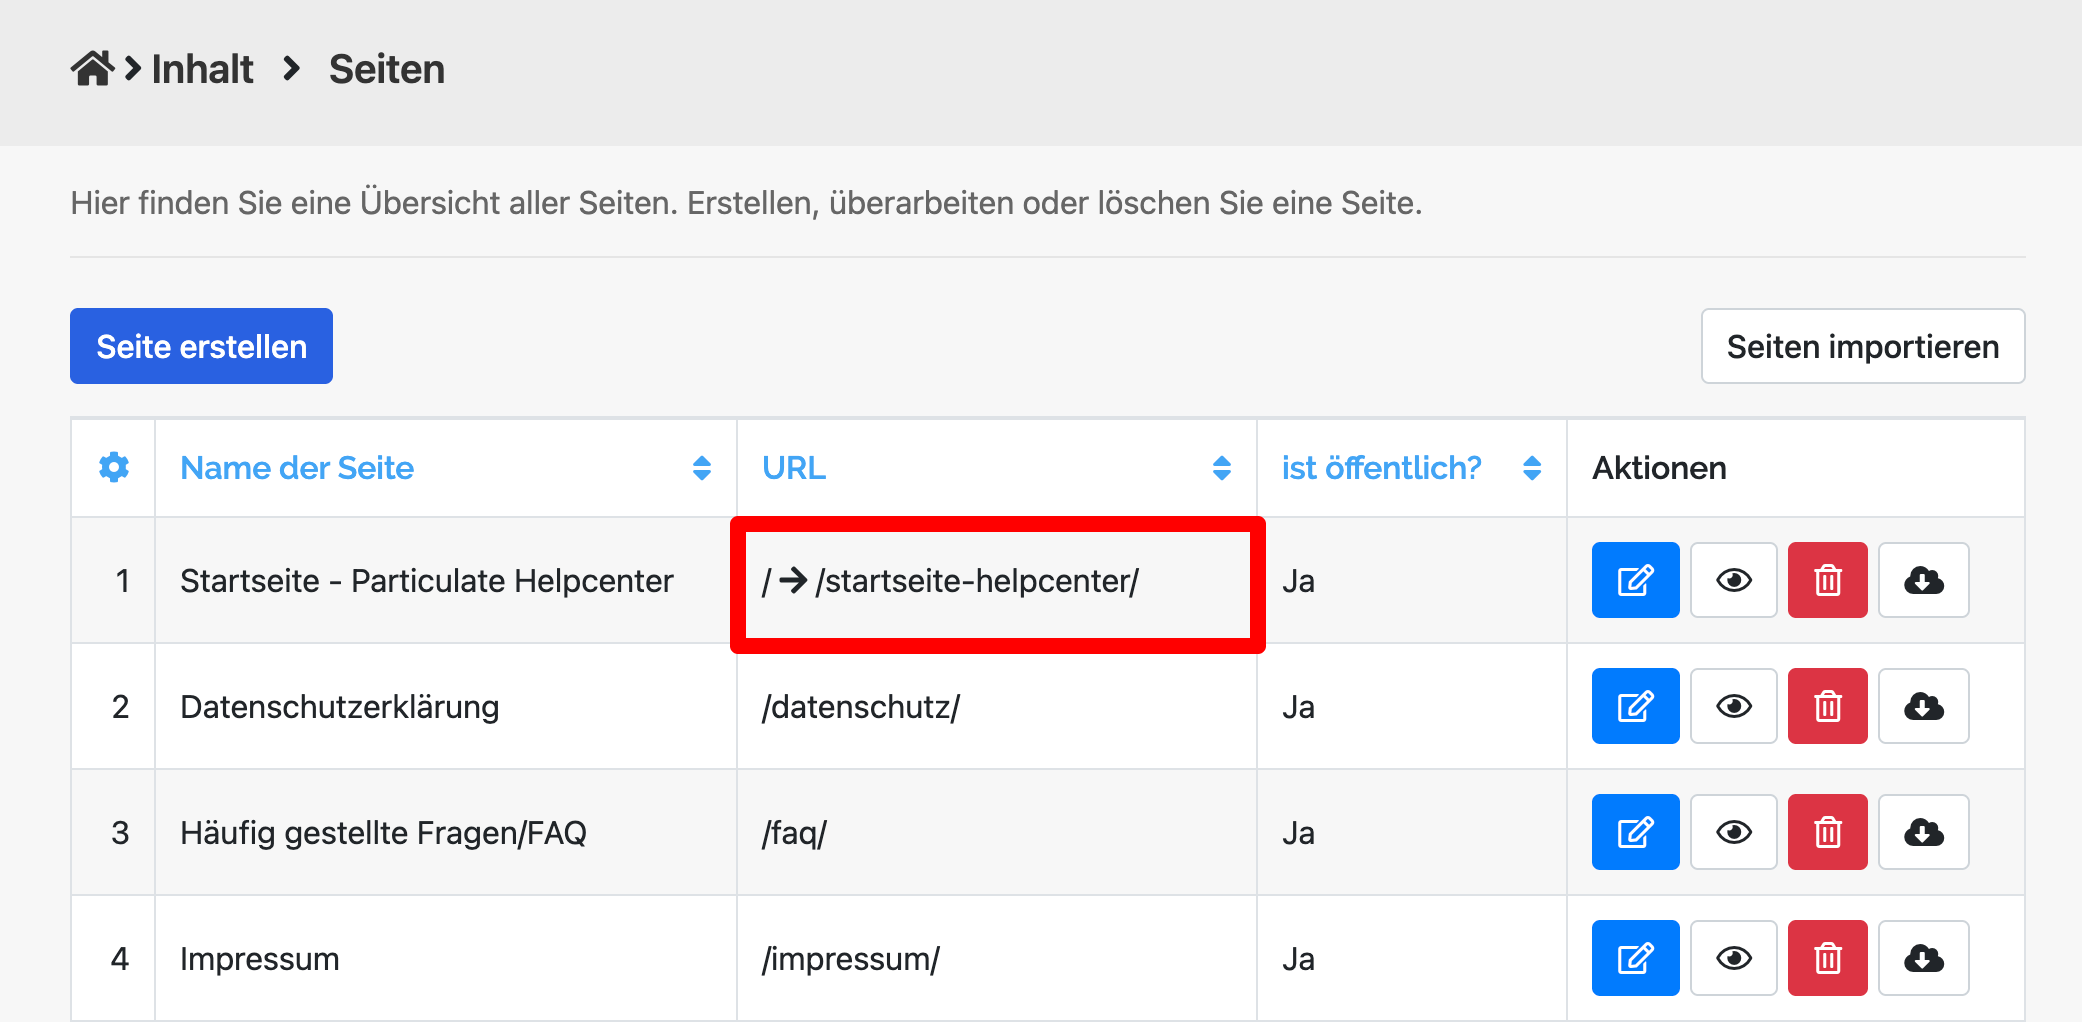
Task: Select Seiten in the breadcrumb
Action: [x=387, y=69]
